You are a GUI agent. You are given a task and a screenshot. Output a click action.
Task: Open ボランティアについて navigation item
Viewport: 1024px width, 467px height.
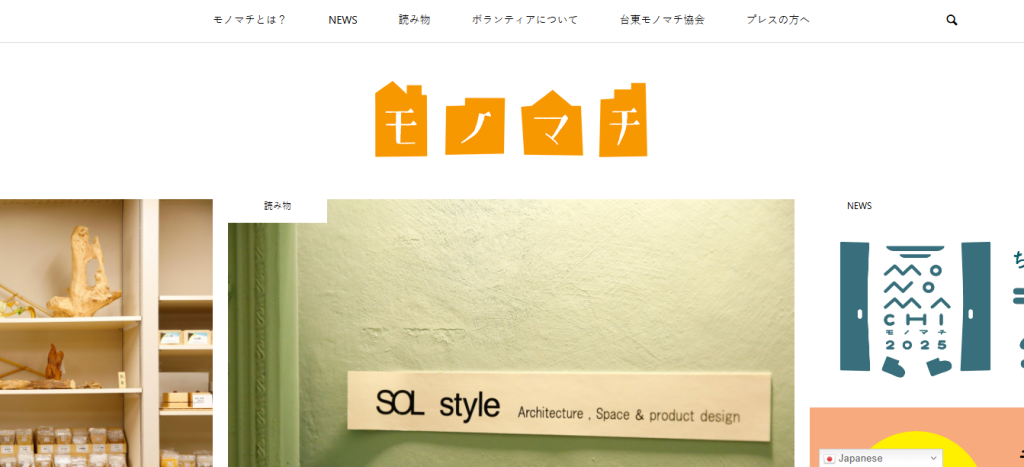point(525,20)
